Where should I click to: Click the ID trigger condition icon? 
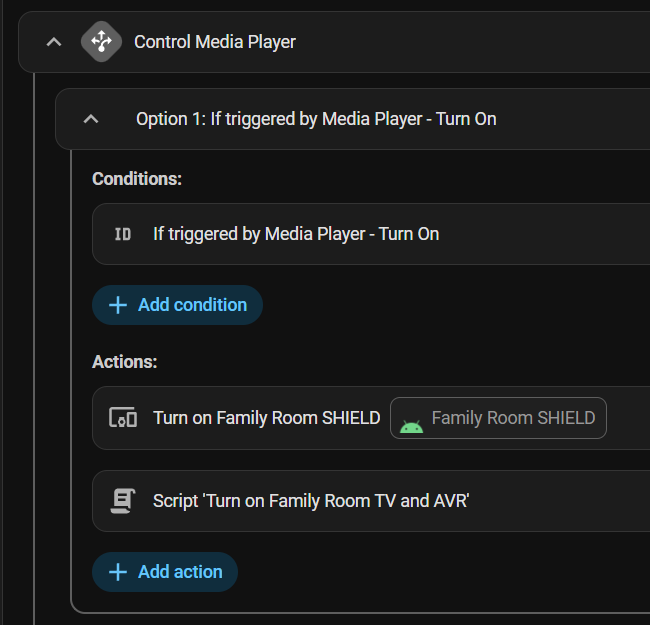point(123,234)
